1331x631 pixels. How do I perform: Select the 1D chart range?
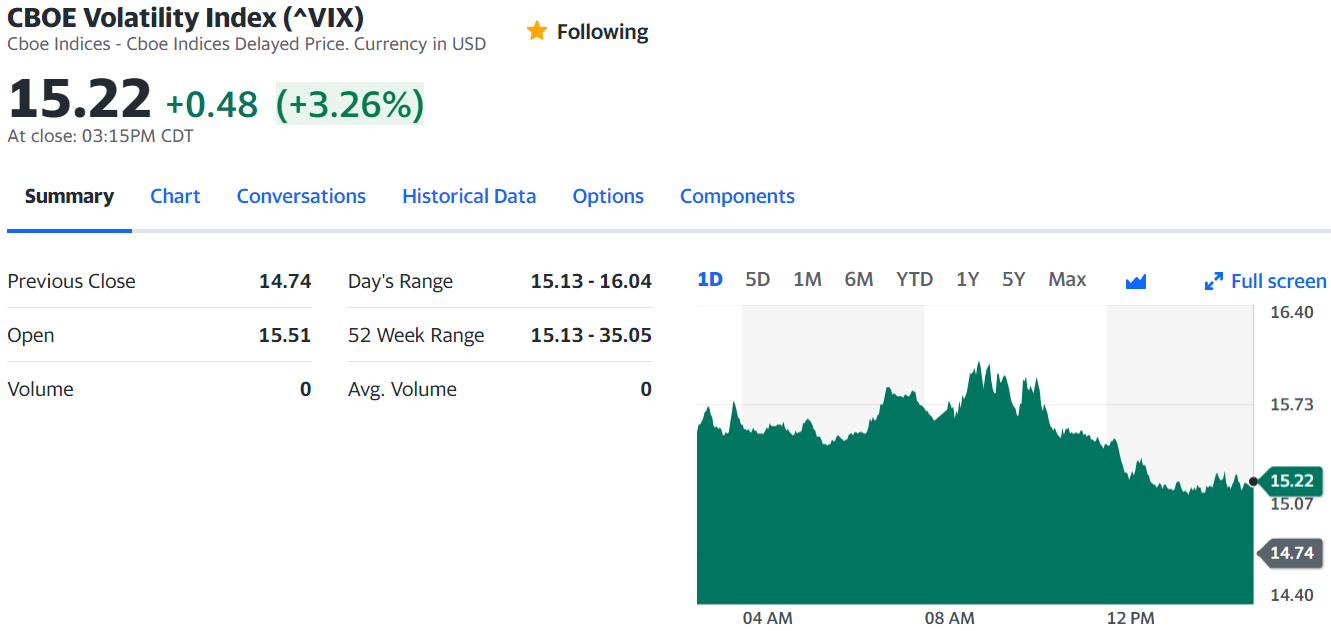(710, 280)
